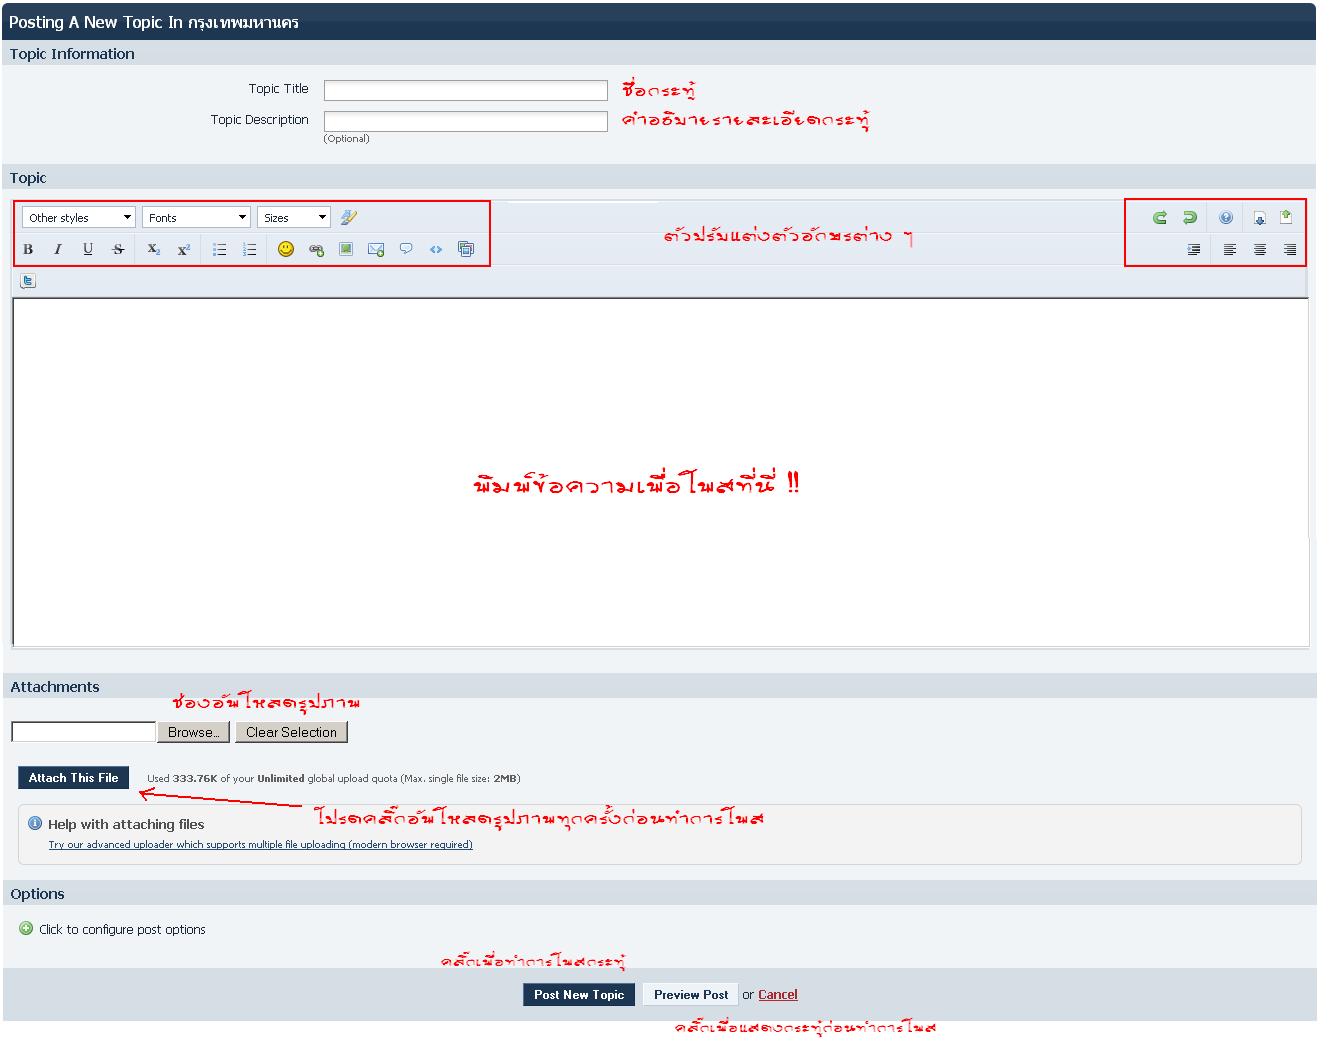Apply strikethrough formatting

point(118,249)
